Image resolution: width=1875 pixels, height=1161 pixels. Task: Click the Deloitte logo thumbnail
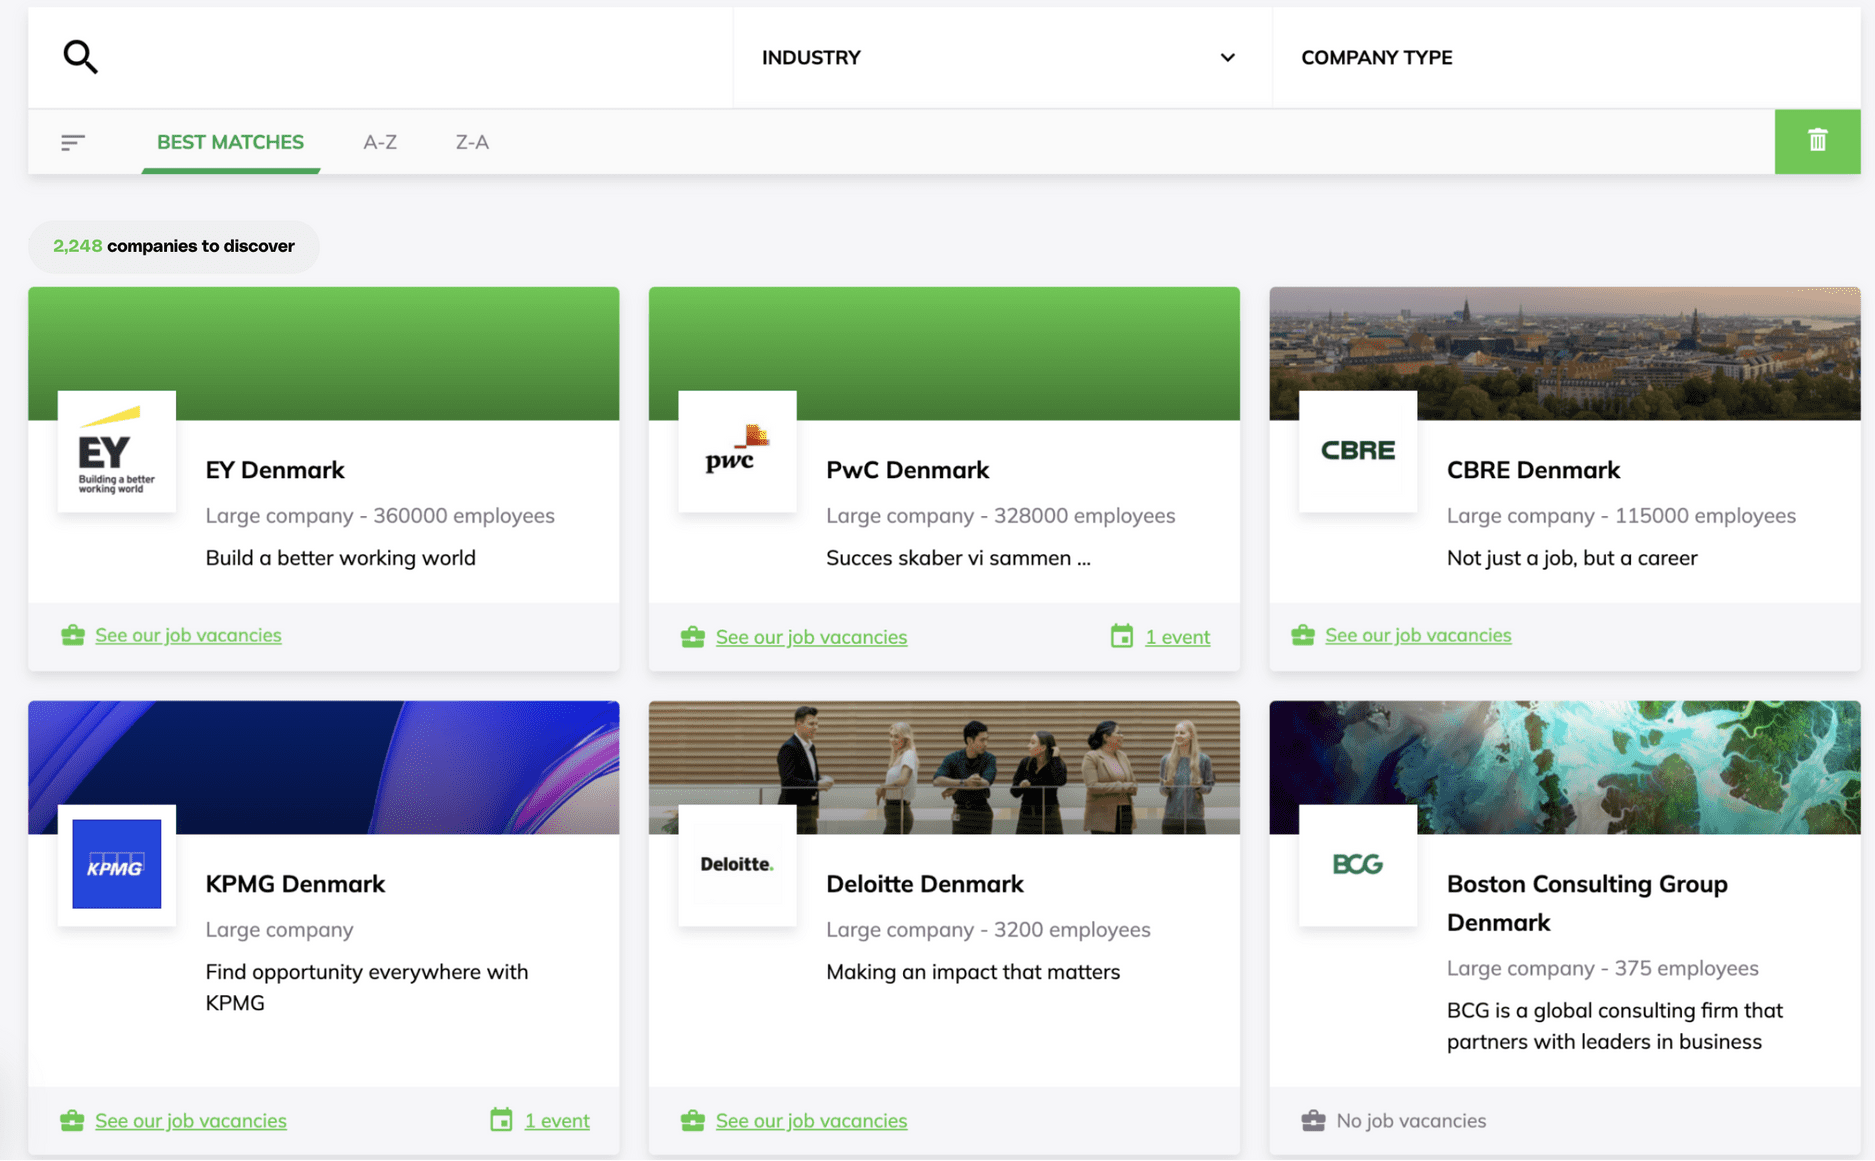(737, 865)
